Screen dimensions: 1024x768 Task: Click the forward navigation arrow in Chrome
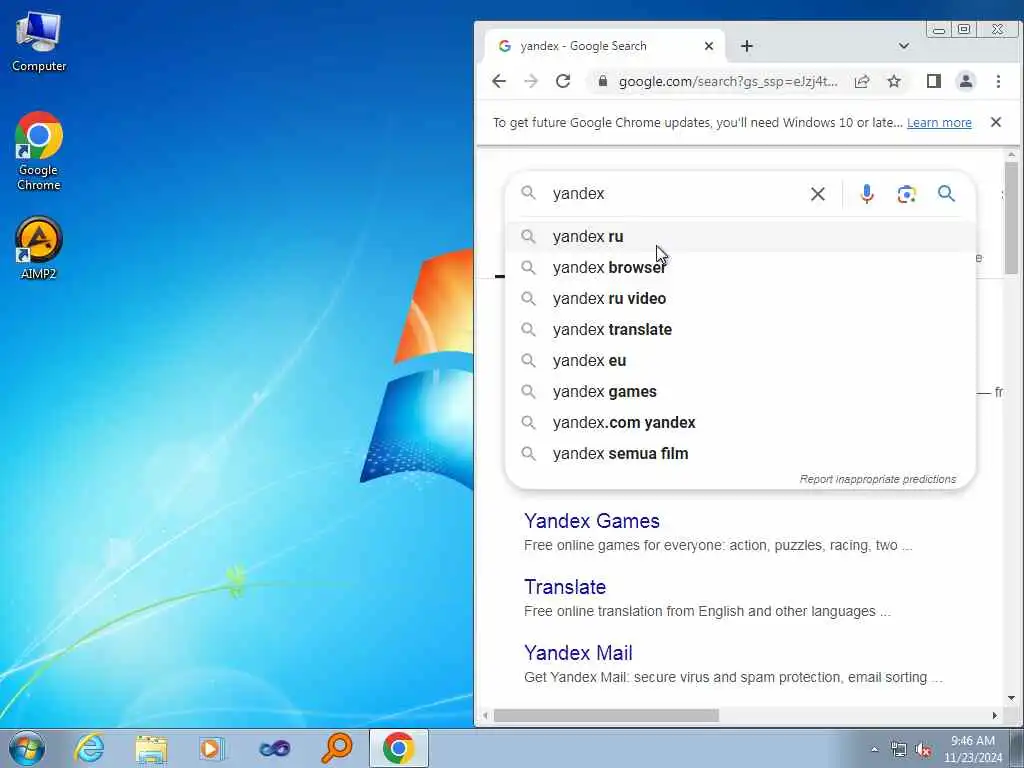tap(531, 81)
